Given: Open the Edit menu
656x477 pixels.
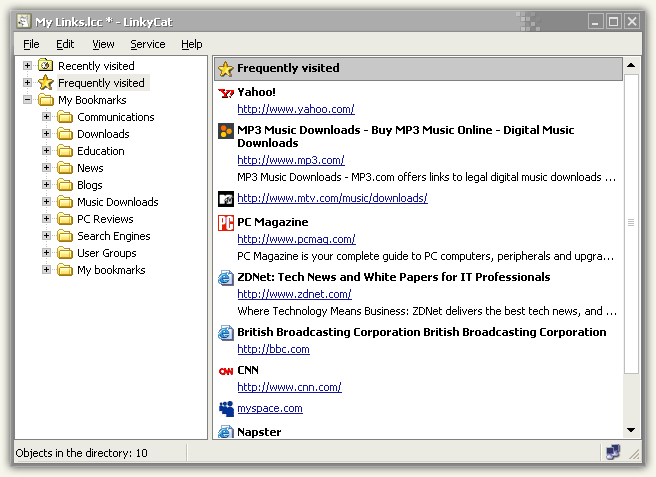Looking at the screenshot, I should tap(65, 44).
